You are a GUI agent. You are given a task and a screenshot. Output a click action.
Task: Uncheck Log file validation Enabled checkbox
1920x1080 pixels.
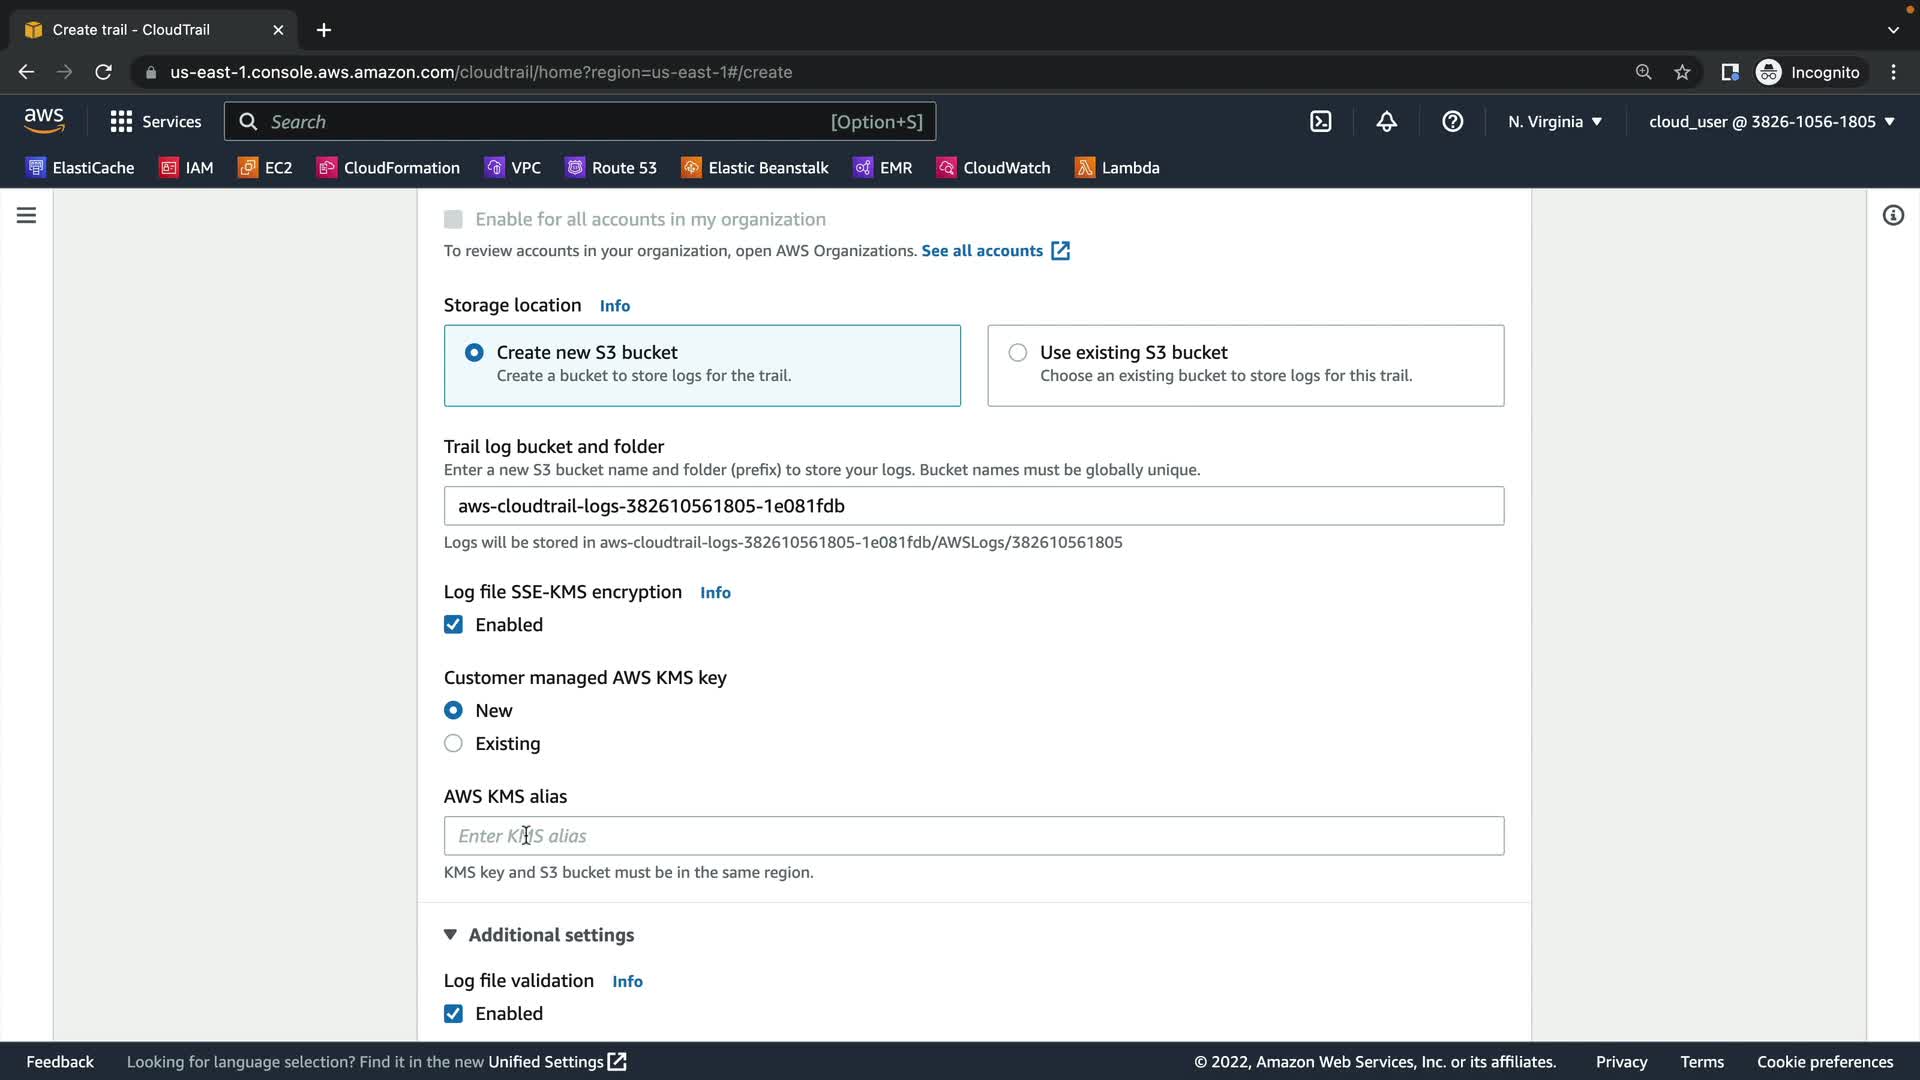(453, 1014)
